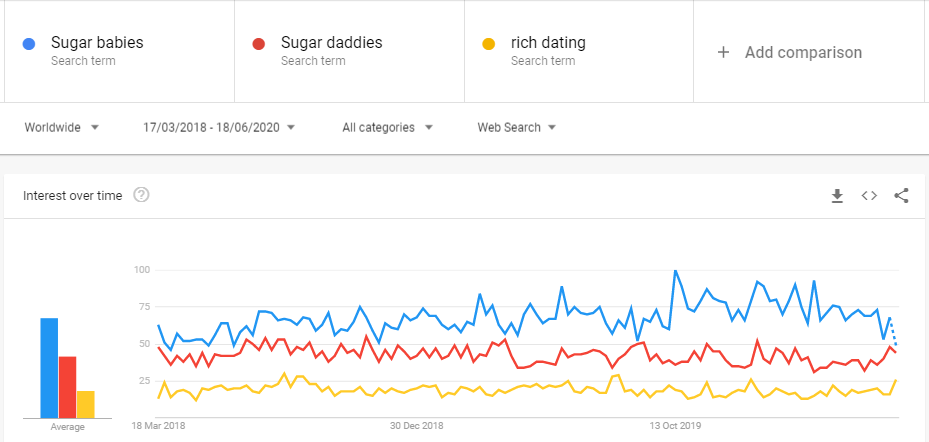Image resolution: width=929 pixels, height=442 pixels.
Task: Click the embed code icon
Action: (x=869, y=196)
